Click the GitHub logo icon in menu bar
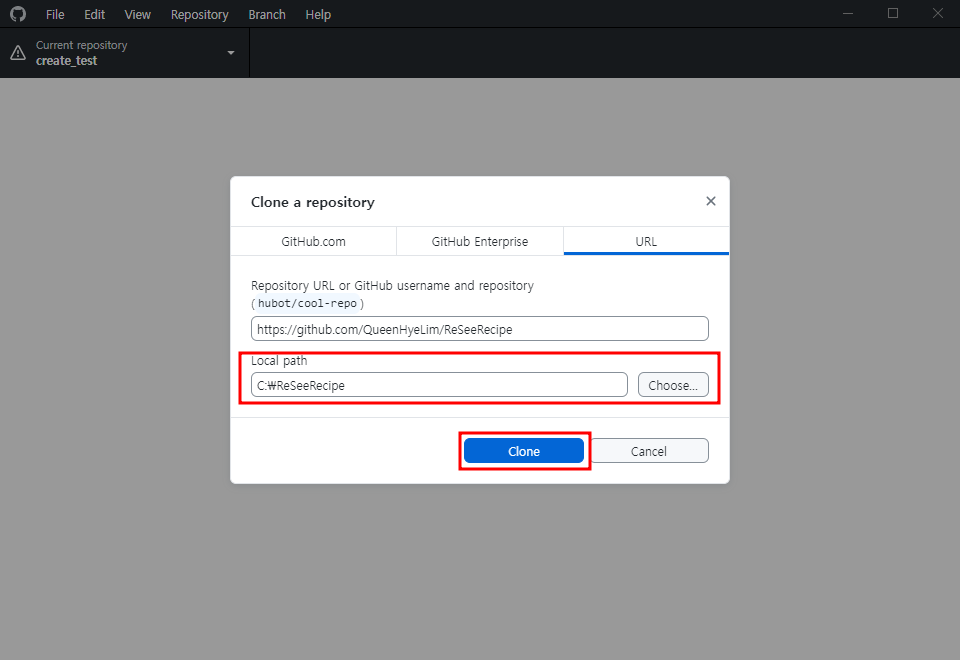The width and height of the screenshot is (960, 660). [x=18, y=14]
